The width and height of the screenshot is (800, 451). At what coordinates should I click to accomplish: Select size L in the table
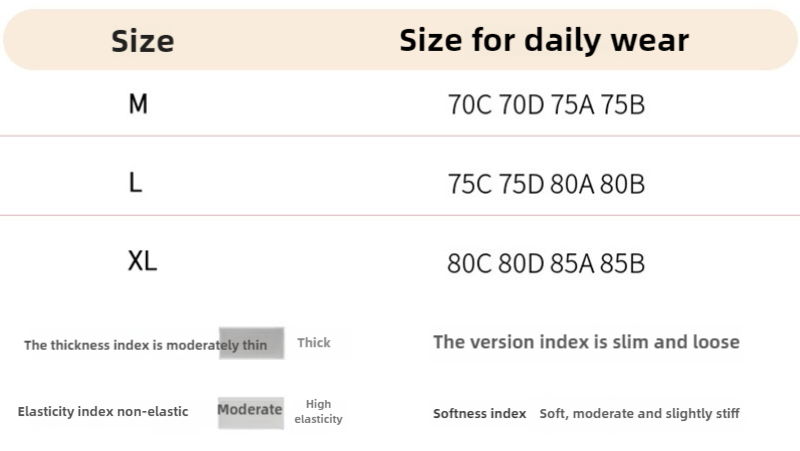point(136,183)
